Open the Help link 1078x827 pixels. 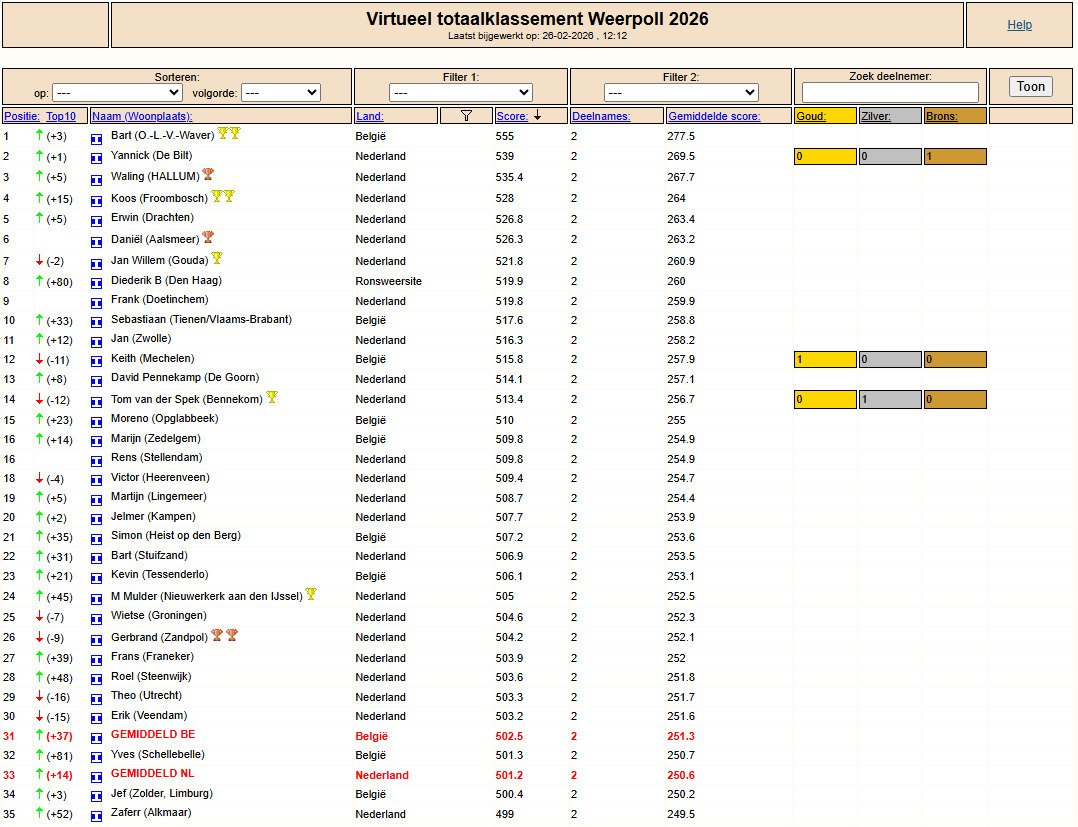pos(1019,25)
